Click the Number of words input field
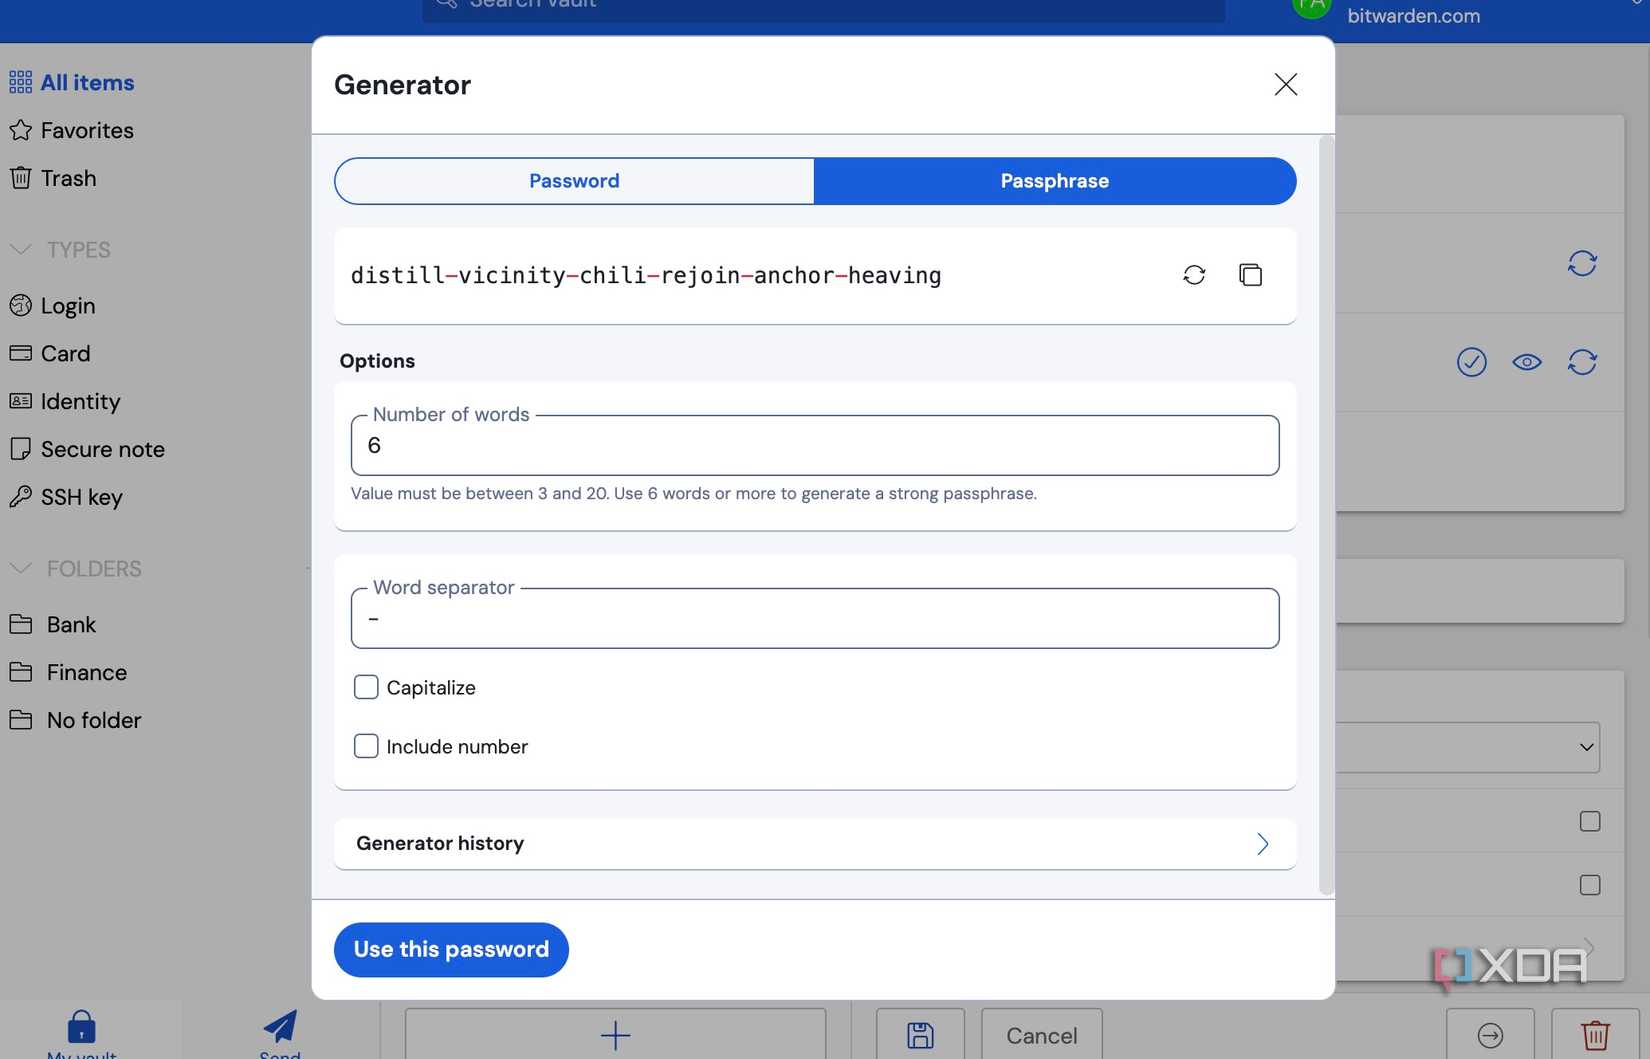 tap(814, 445)
